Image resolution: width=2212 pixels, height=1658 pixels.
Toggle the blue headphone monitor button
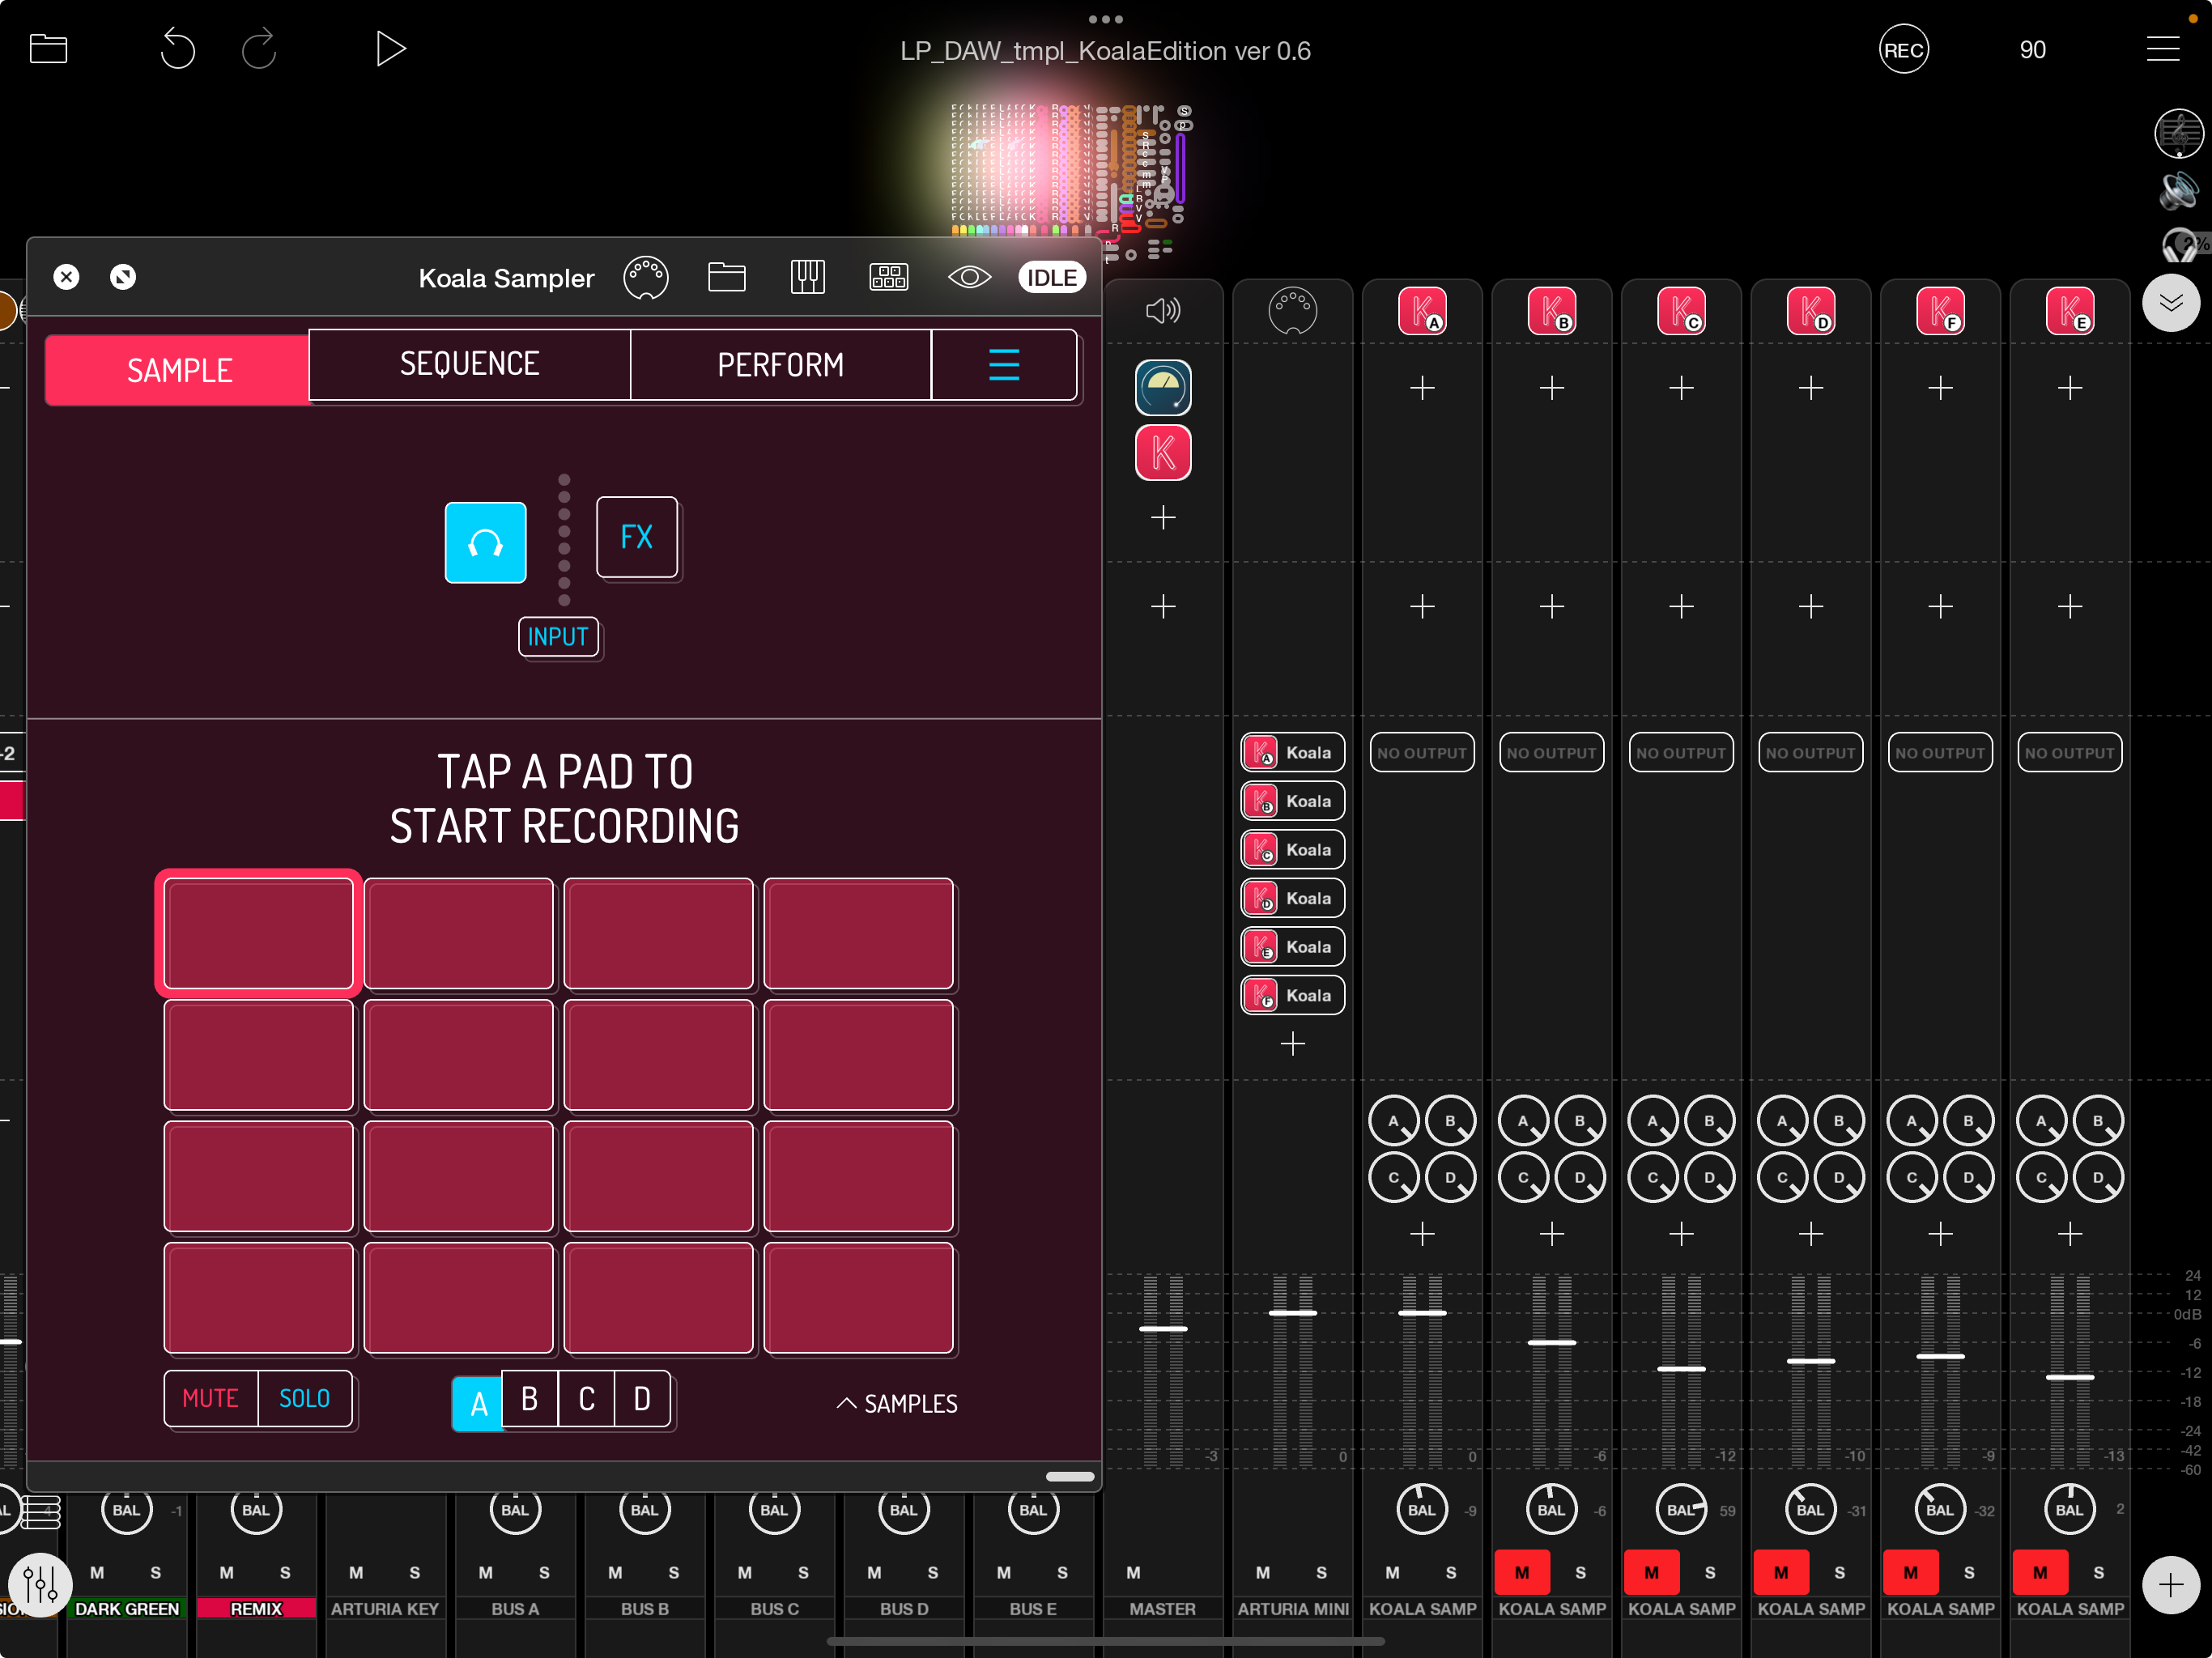(485, 542)
